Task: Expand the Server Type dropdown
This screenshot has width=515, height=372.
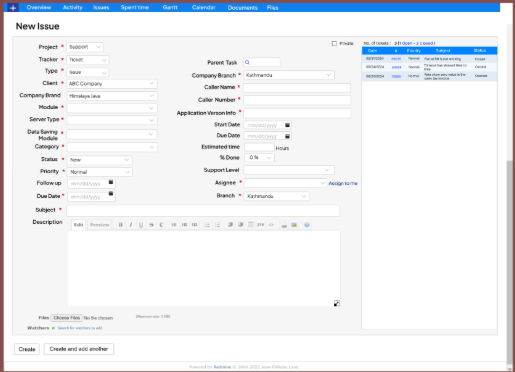Action: pos(112,120)
